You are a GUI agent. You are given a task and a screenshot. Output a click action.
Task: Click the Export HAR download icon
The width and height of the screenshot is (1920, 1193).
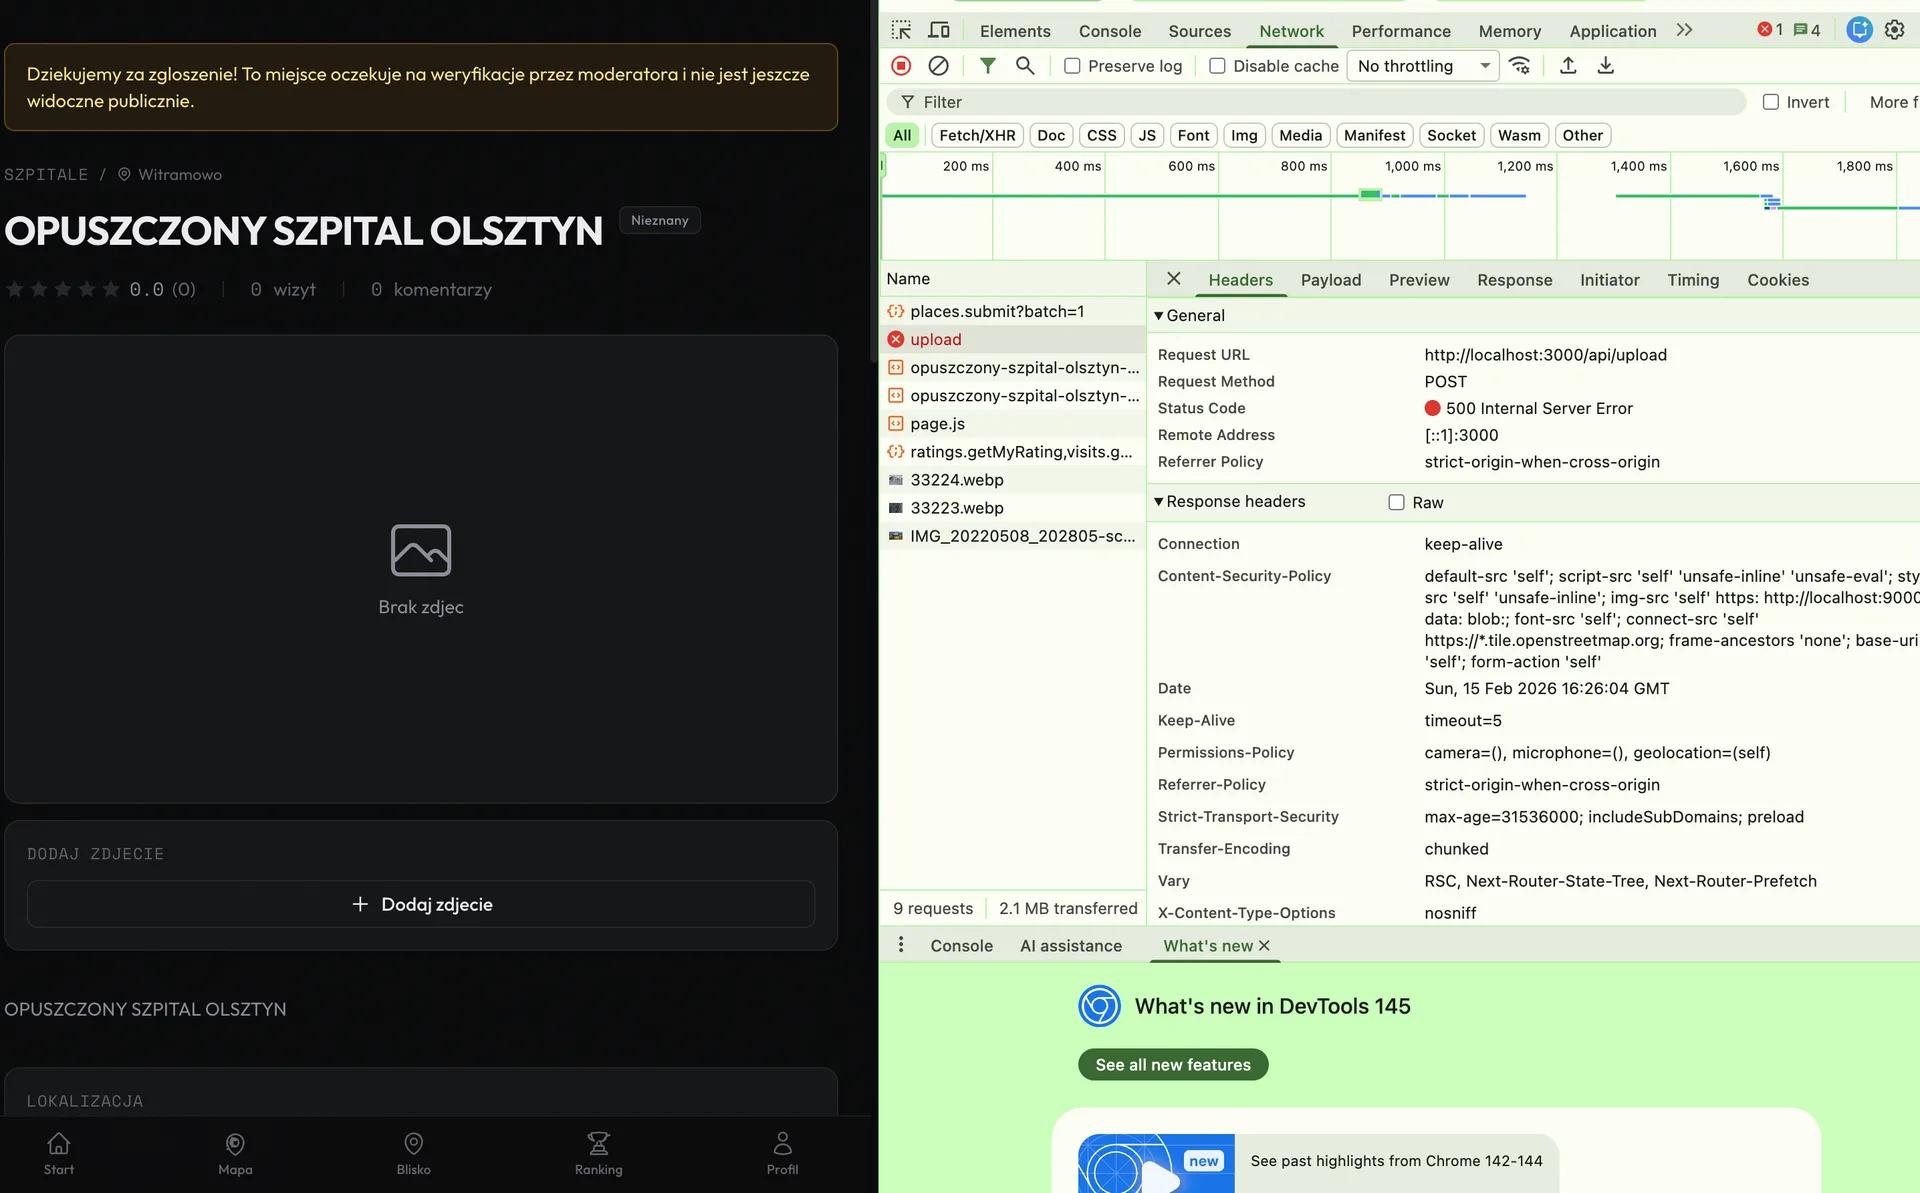click(1605, 66)
